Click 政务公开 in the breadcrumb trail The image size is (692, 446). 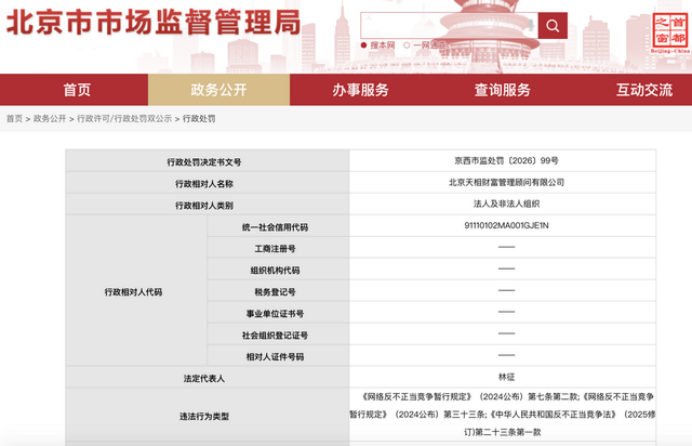49,118
